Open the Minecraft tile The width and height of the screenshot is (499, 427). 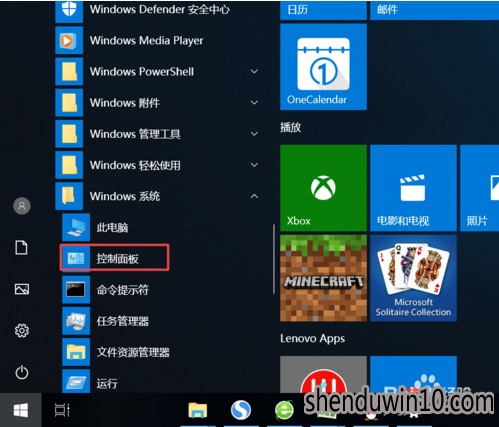(323, 278)
